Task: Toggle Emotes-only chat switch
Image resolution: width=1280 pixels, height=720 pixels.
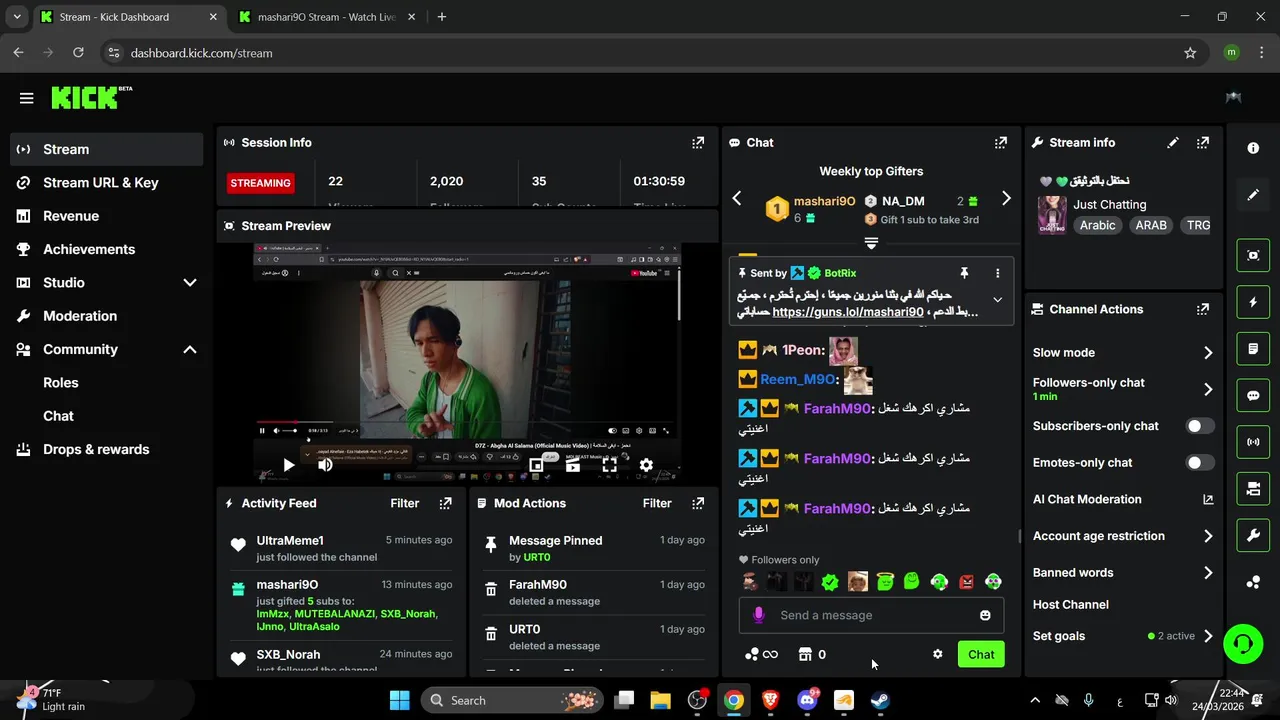Action: (x=1199, y=463)
